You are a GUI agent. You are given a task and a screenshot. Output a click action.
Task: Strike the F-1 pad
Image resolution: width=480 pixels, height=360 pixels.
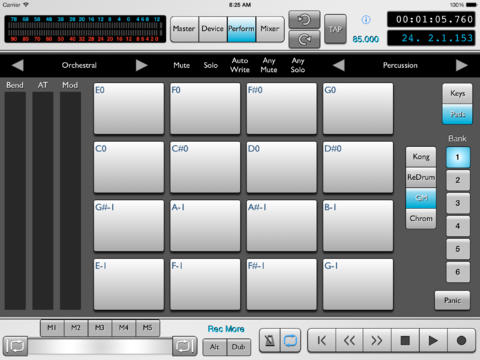[x=205, y=285]
